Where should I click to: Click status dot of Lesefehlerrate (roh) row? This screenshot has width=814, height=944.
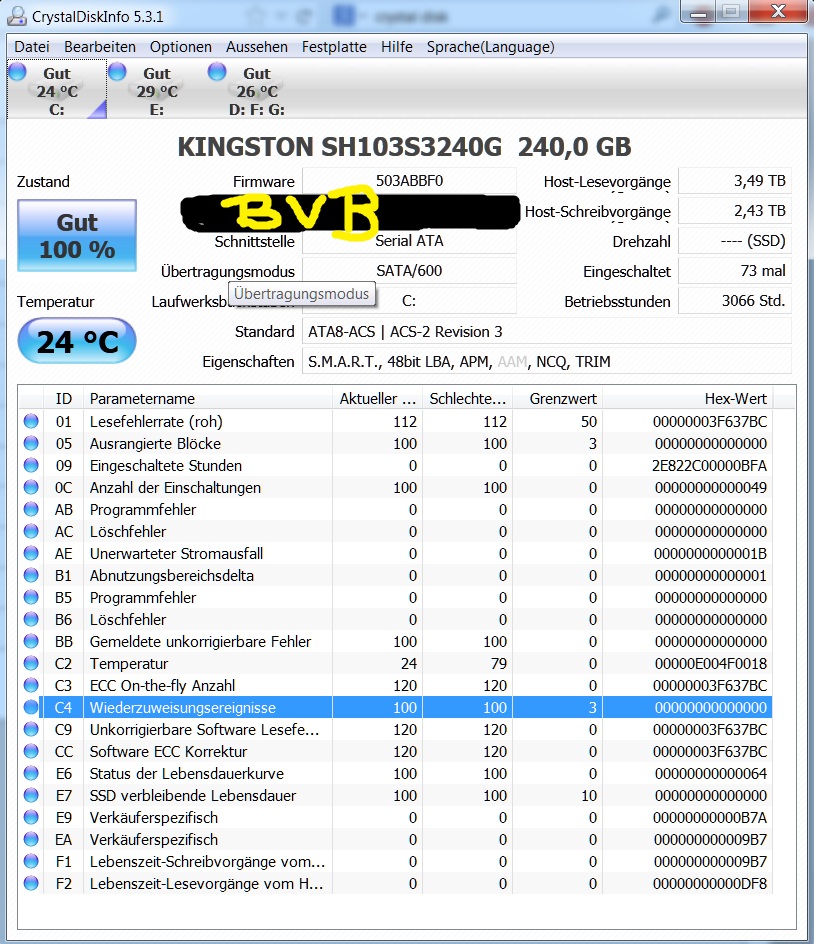click(31, 421)
